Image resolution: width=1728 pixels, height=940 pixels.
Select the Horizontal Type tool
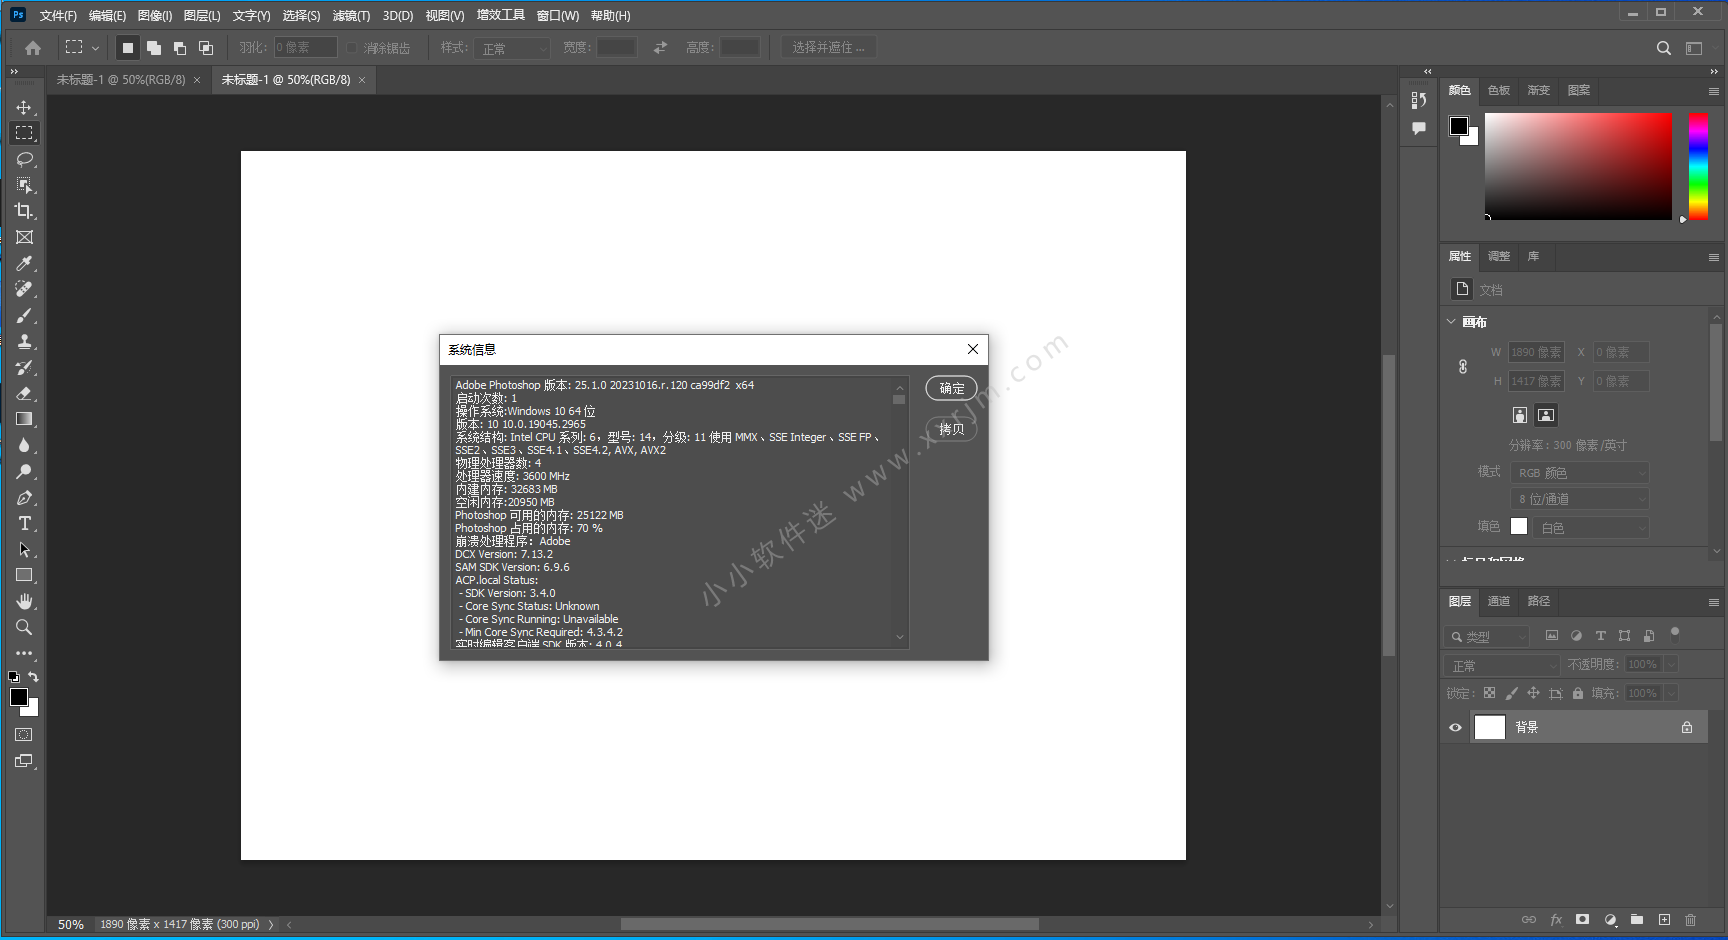click(x=24, y=523)
